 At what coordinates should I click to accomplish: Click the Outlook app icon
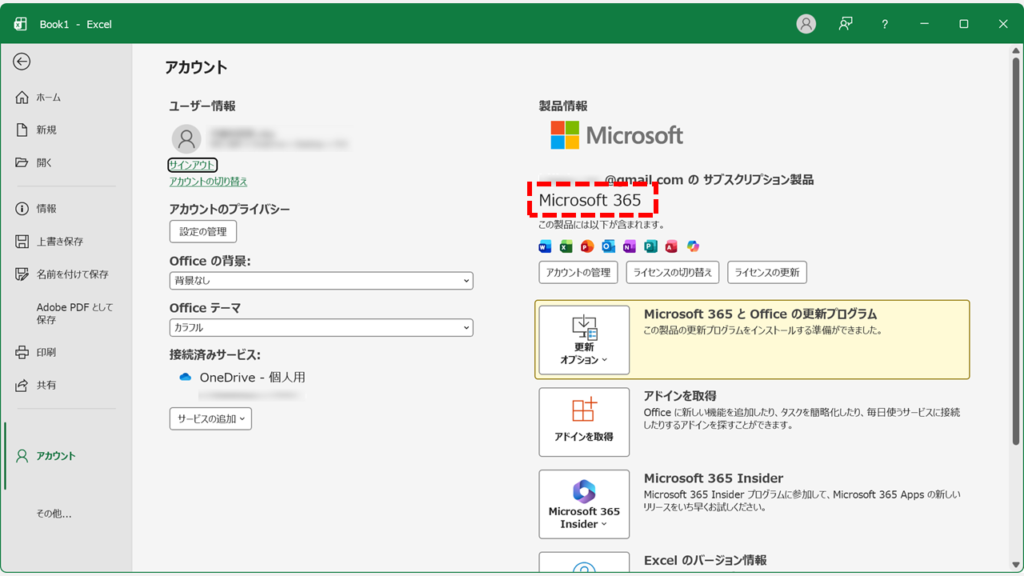[x=608, y=246]
